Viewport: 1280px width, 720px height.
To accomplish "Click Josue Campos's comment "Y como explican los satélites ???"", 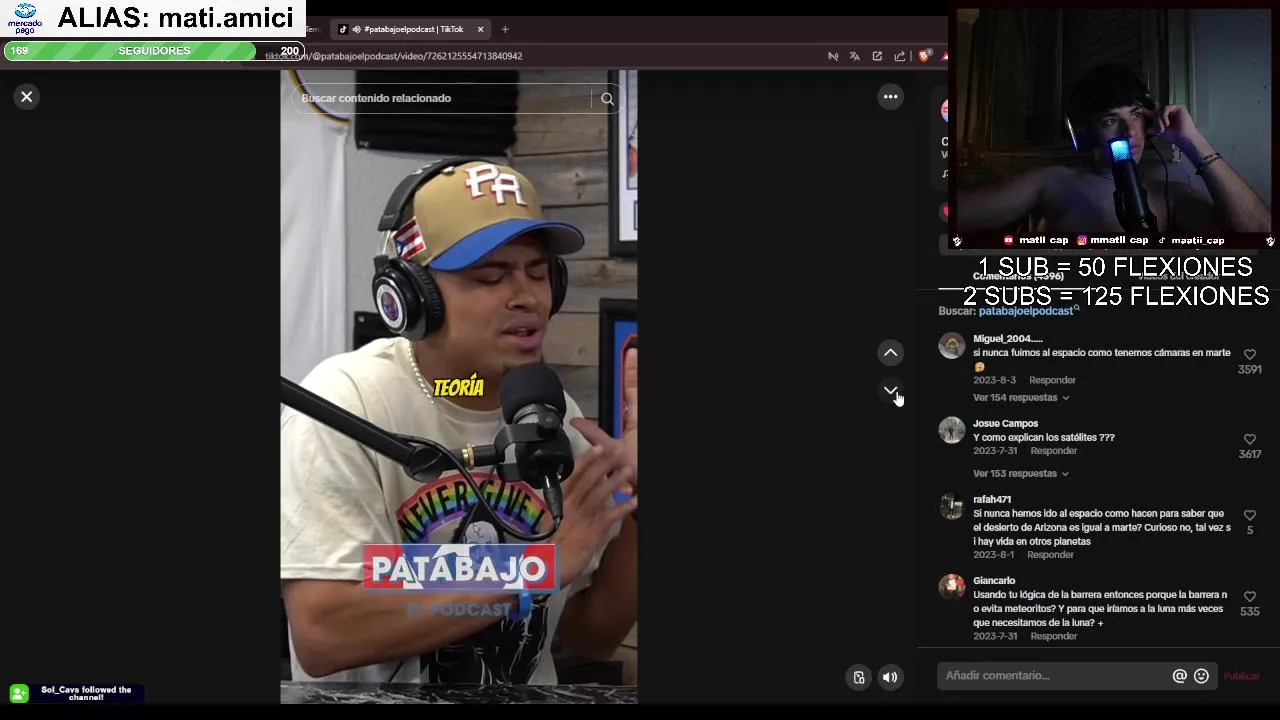I will (x=1043, y=437).
